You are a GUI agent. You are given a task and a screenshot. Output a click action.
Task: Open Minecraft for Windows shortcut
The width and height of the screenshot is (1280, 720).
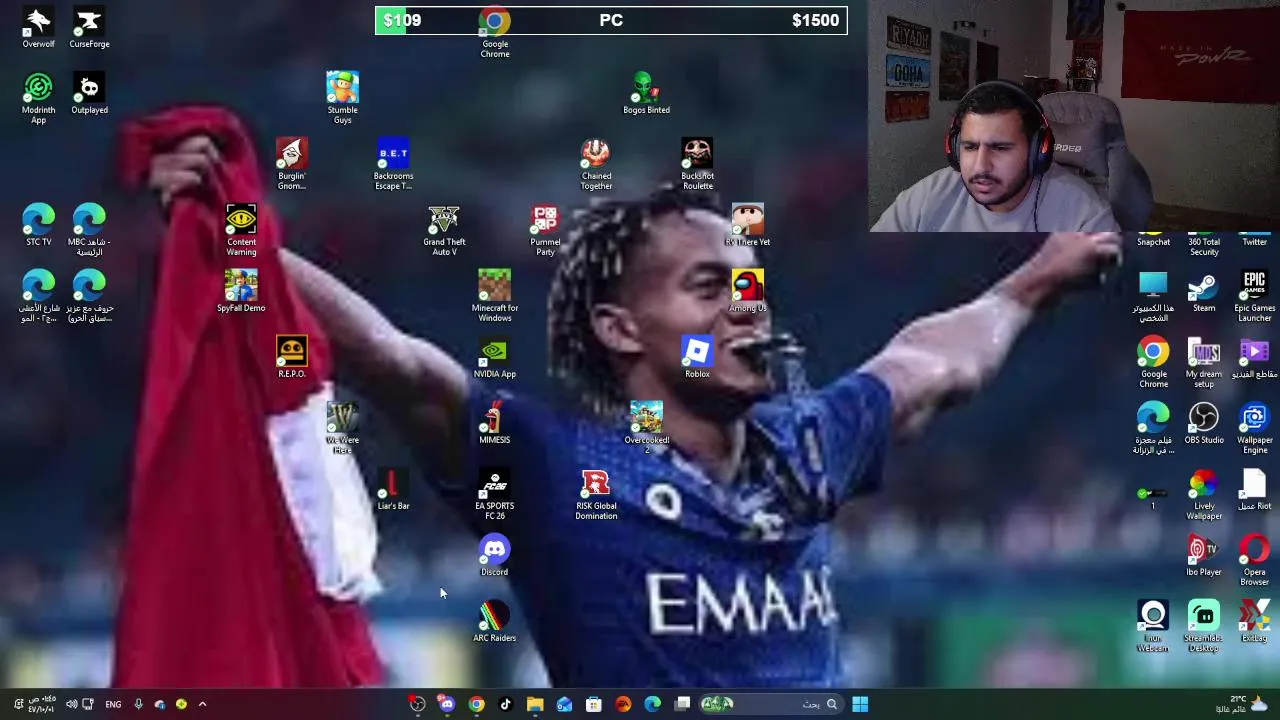click(x=494, y=297)
